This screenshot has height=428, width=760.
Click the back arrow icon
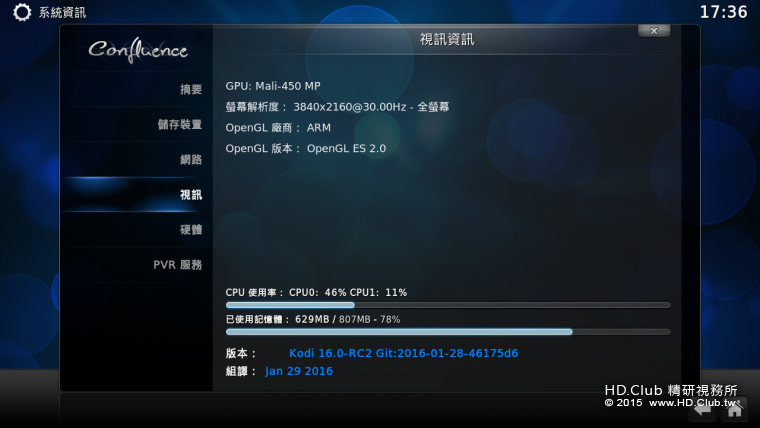click(x=702, y=410)
